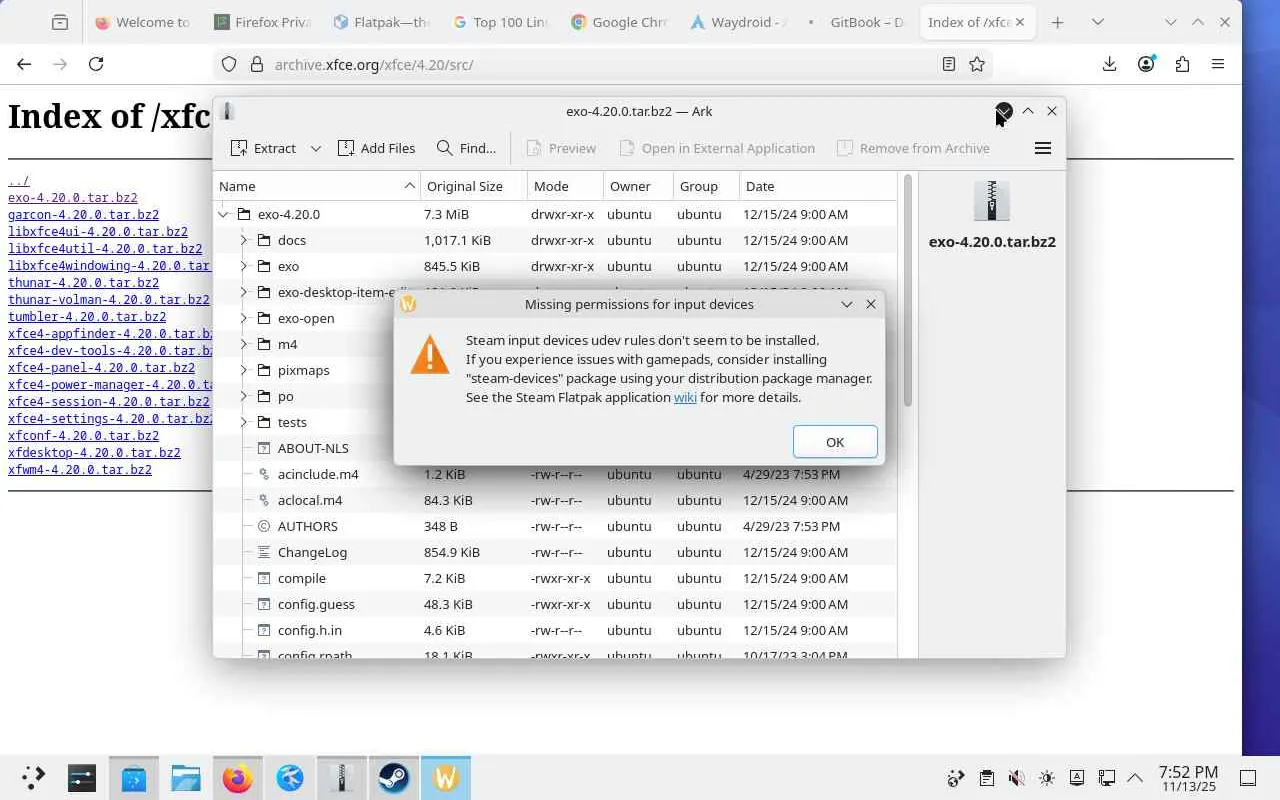Open the Extract dropdown arrow in Ark

(x=315, y=148)
